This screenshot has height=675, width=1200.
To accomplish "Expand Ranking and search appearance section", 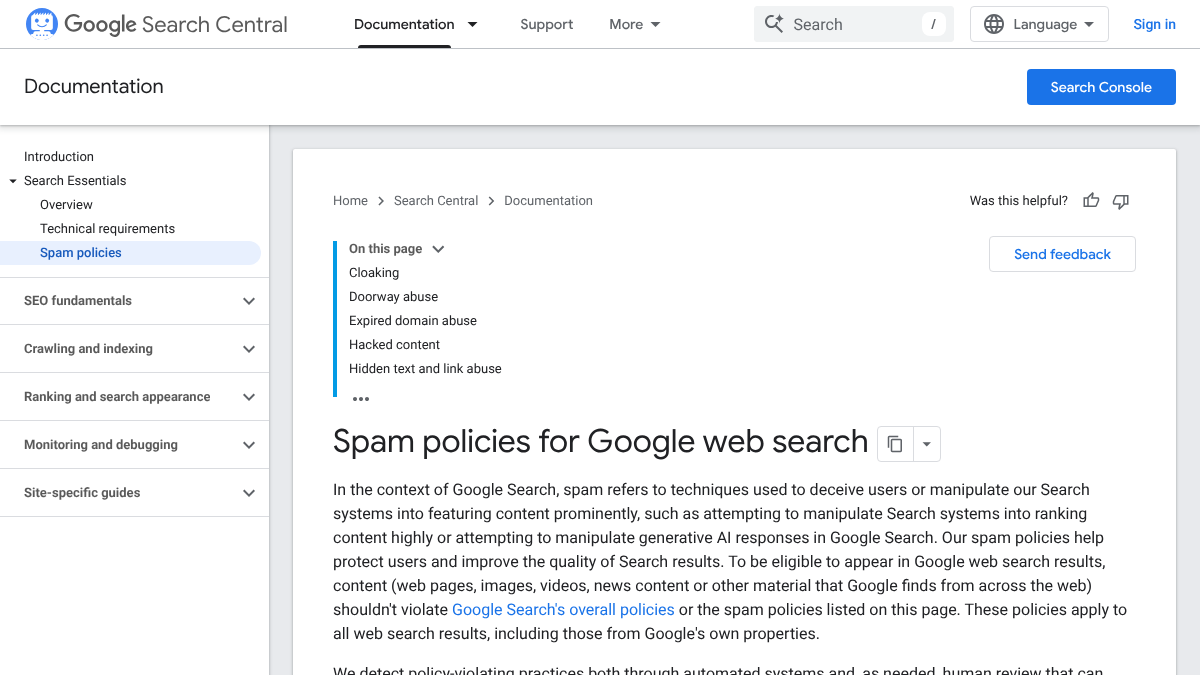I will pyautogui.click(x=135, y=397).
